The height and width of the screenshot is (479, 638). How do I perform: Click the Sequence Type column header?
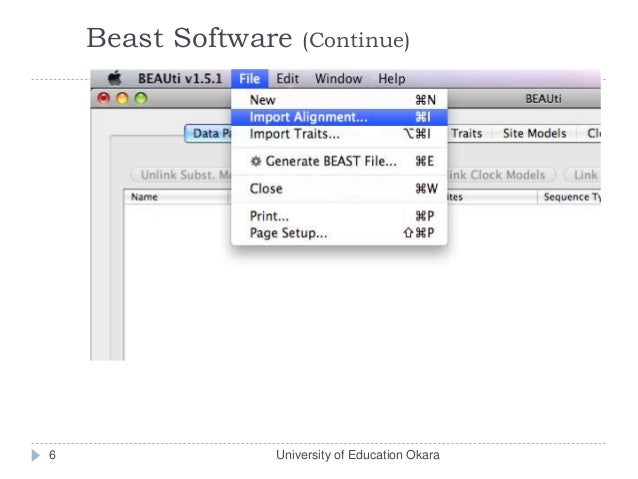[x=569, y=197]
